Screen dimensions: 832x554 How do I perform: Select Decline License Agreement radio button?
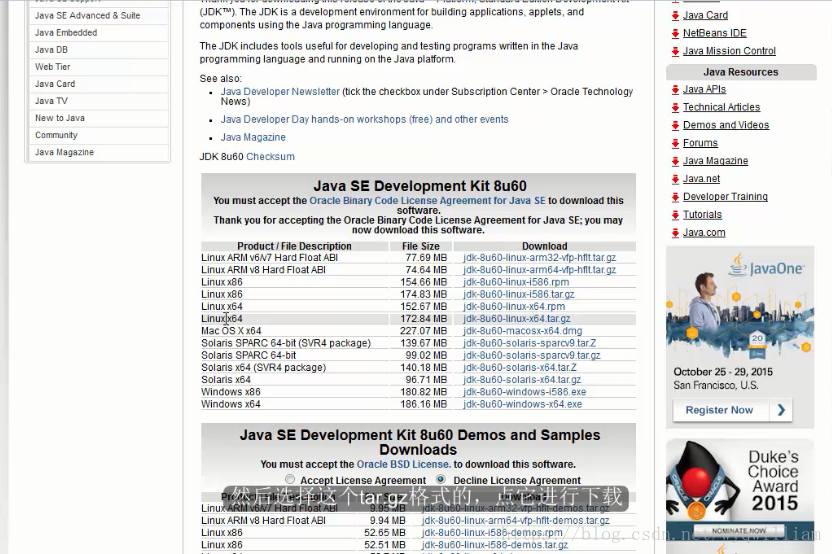[x=440, y=479]
